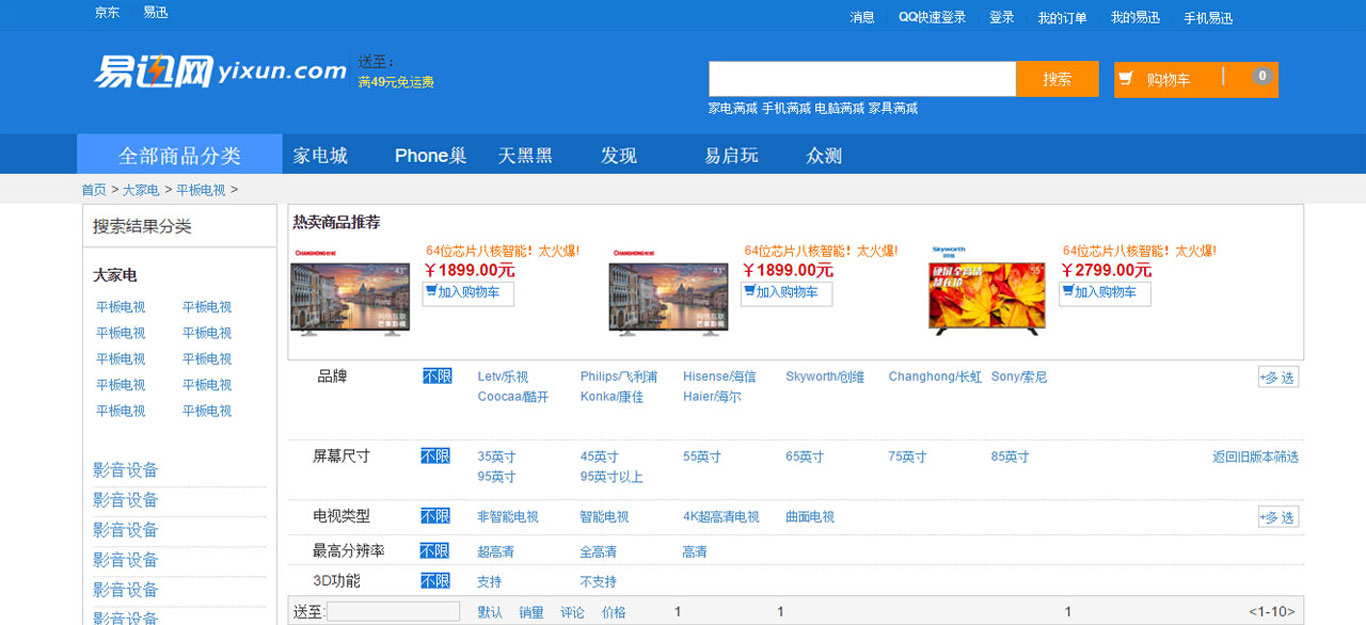
Task: Select 不限 in the 品牌 row
Action: click(x=437, y=376)
